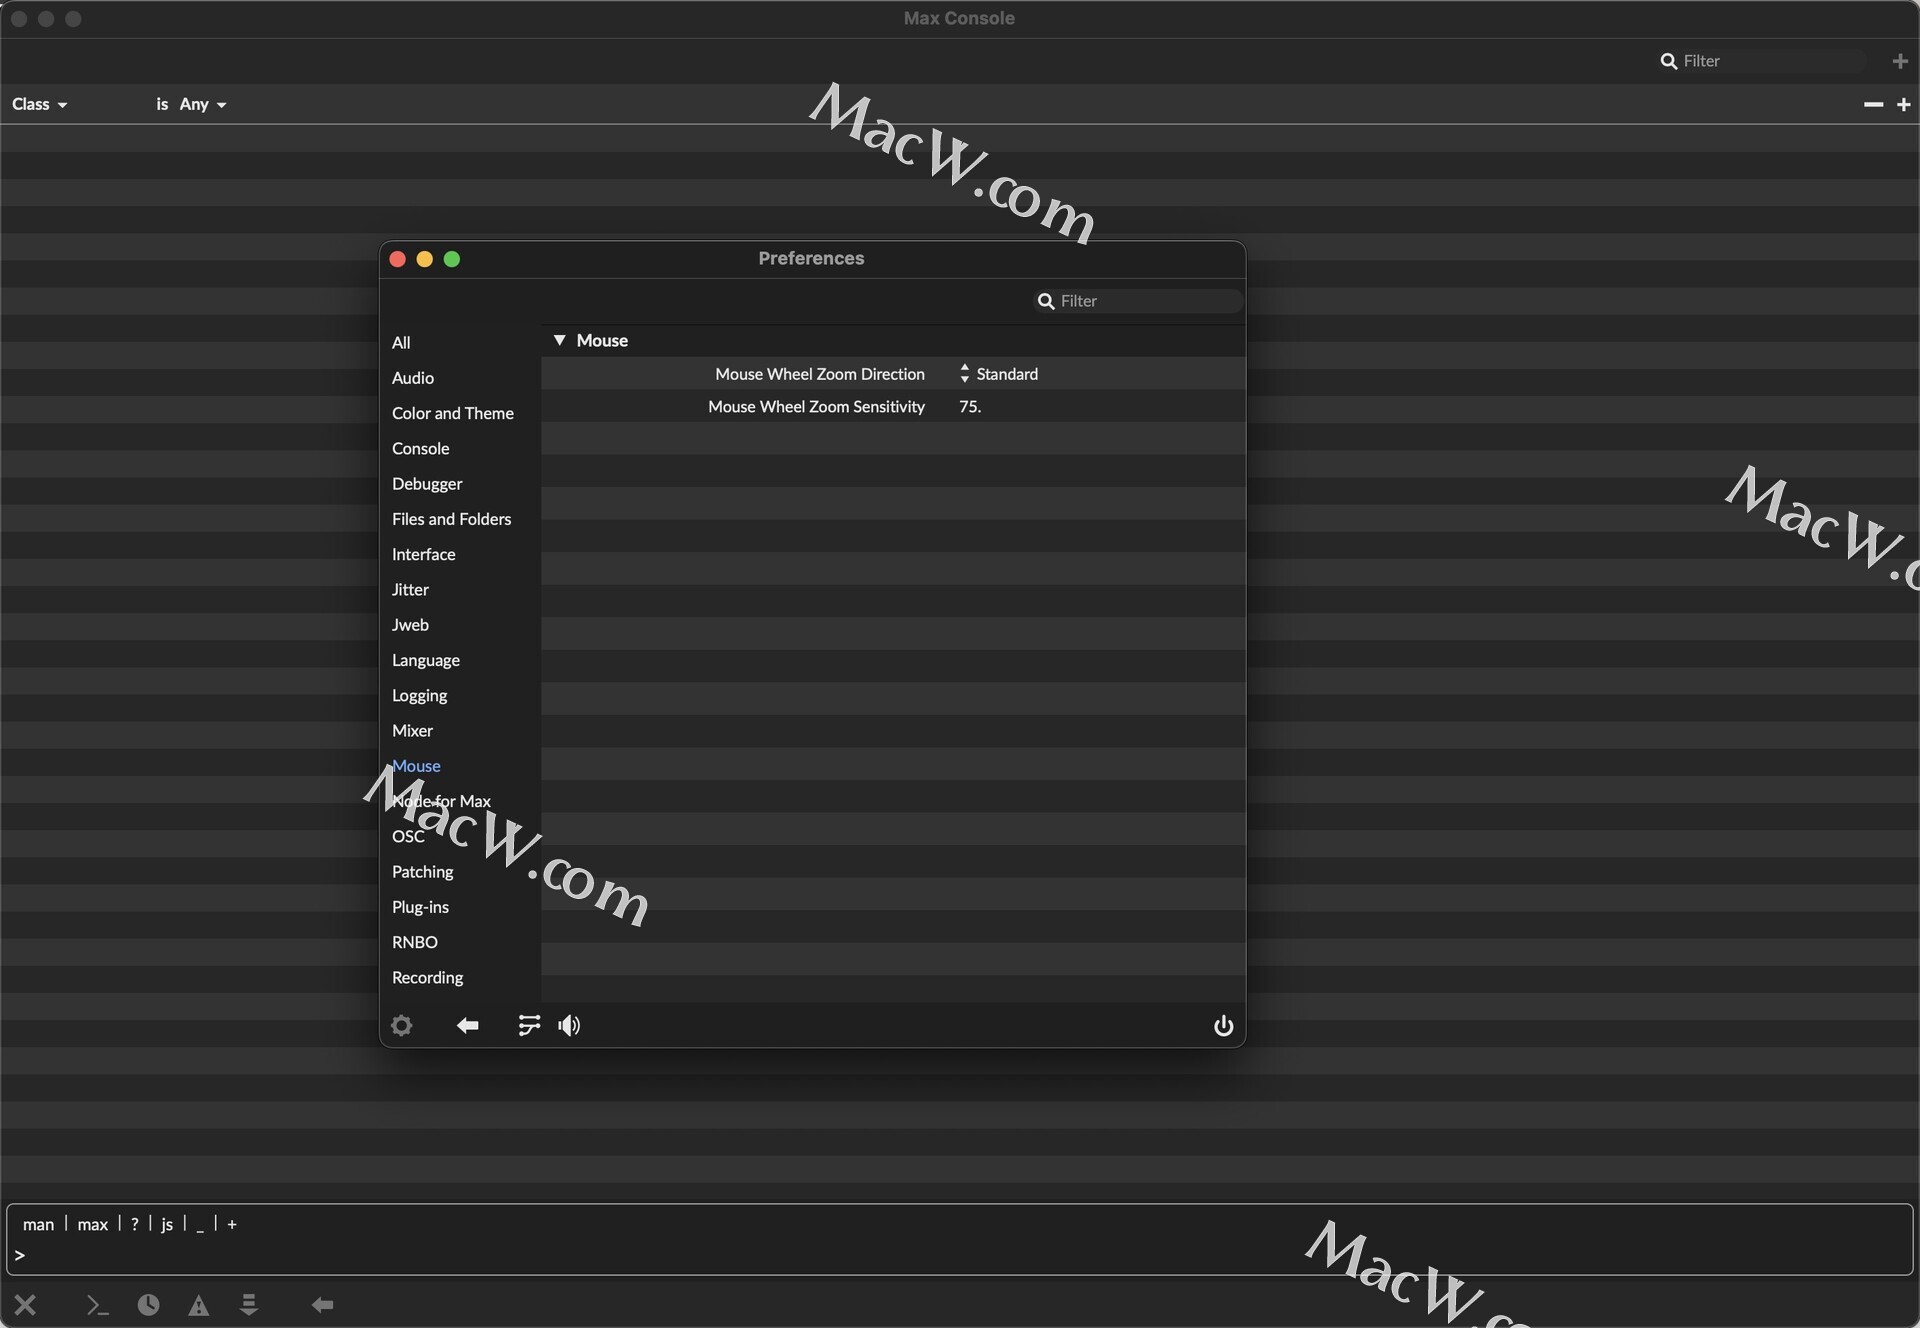Open Files and Folders preferences
1920x1328 pixels.
[x=452, y=519]
